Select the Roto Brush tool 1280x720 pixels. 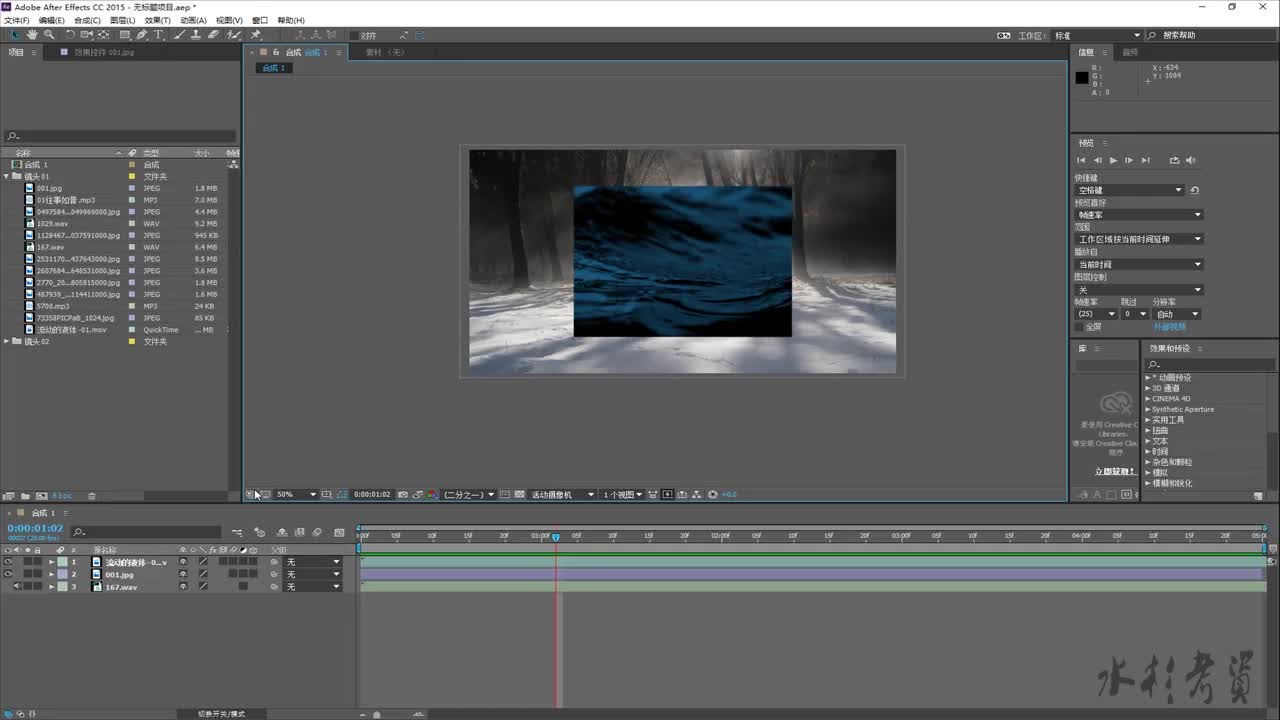pyautogui.click(x=234, y=35)
